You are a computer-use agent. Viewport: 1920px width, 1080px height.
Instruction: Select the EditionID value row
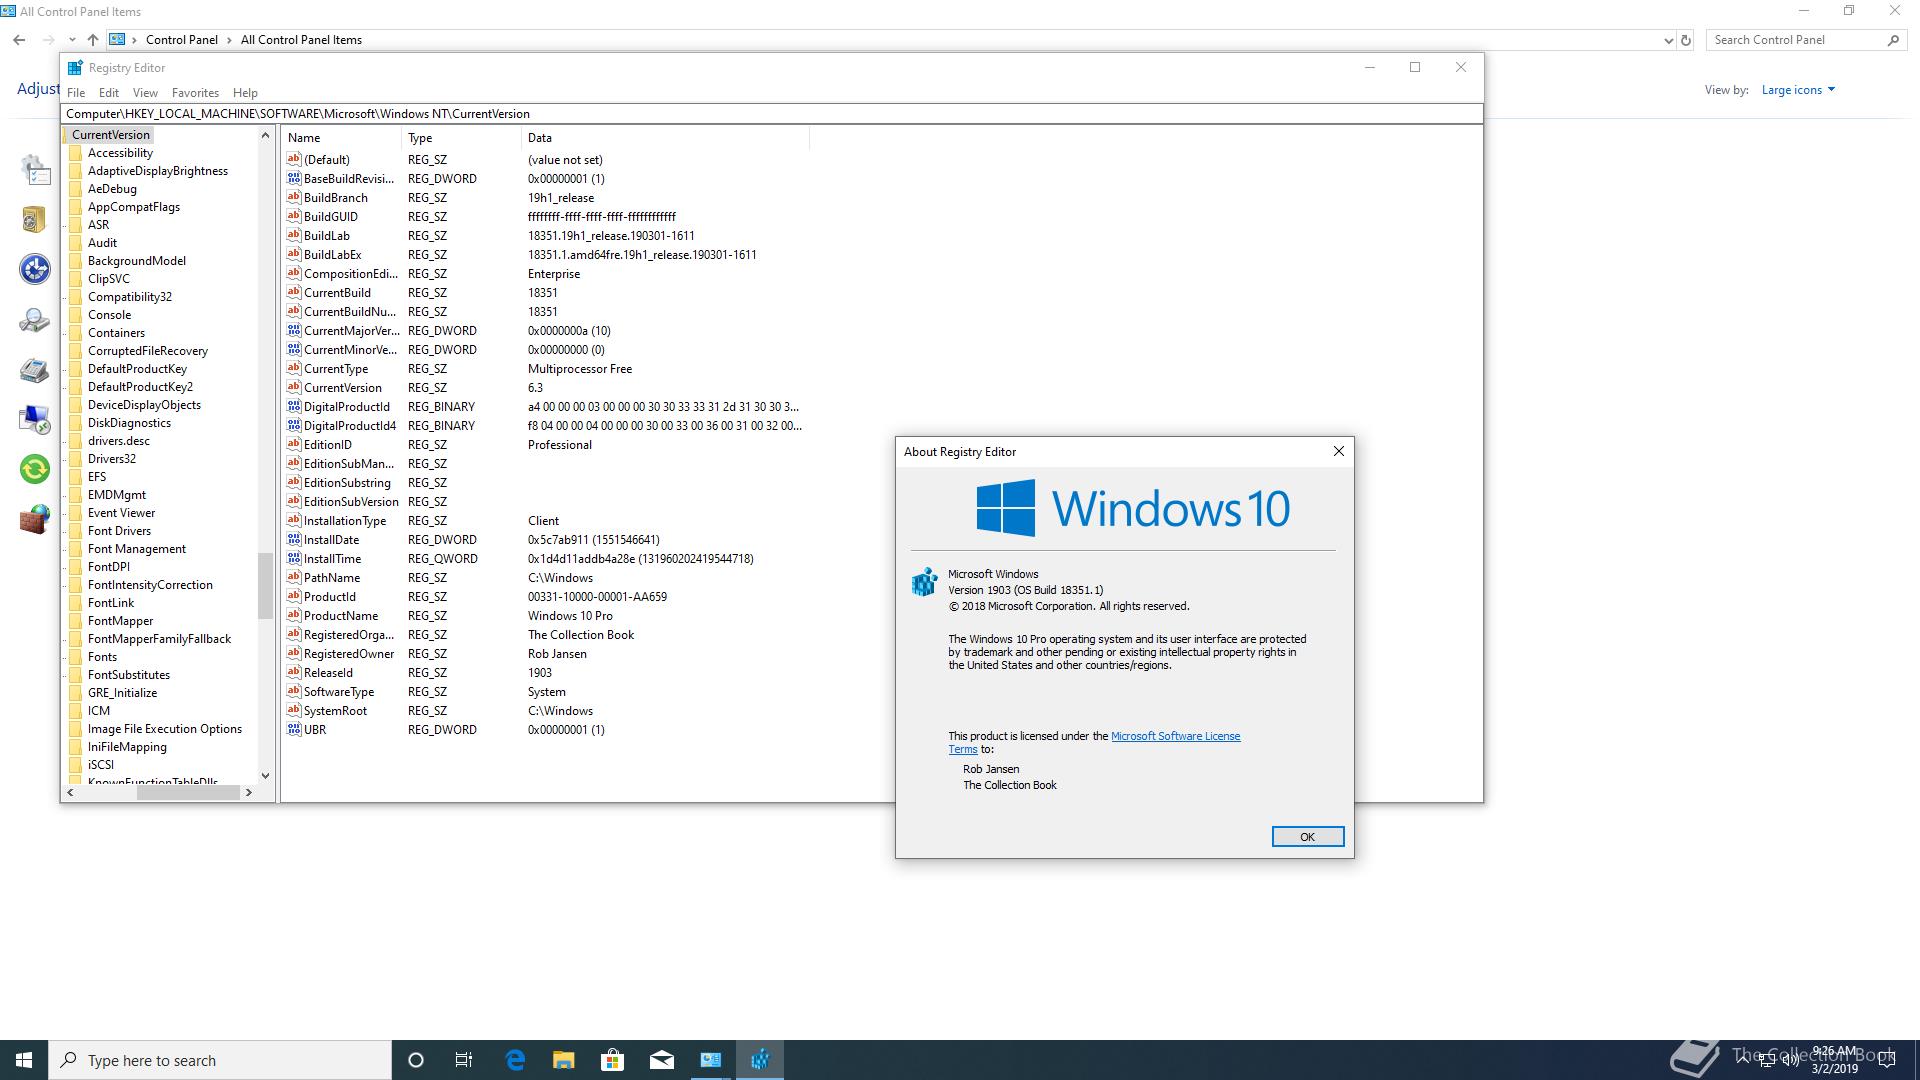pos(545,445)
